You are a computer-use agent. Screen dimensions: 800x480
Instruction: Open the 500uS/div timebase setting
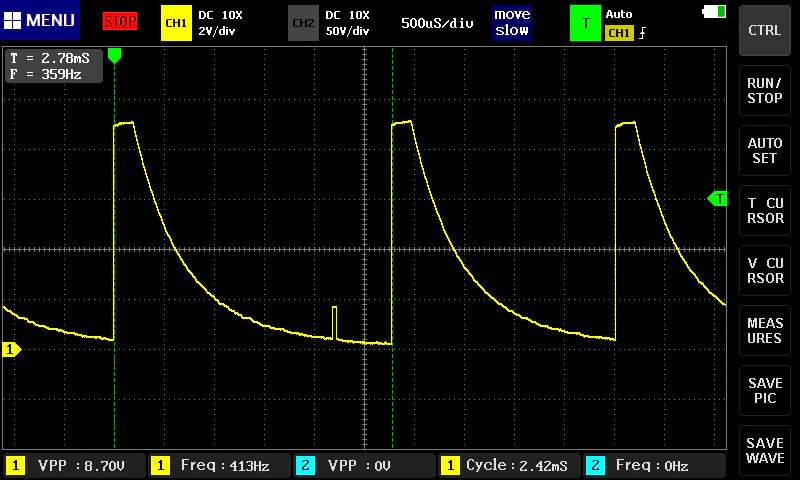click(437, 23)
